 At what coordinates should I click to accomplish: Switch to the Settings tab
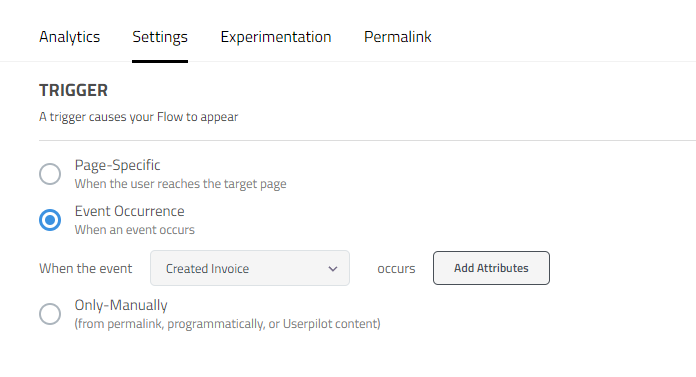pyautogui.click(x=160, y=37)
